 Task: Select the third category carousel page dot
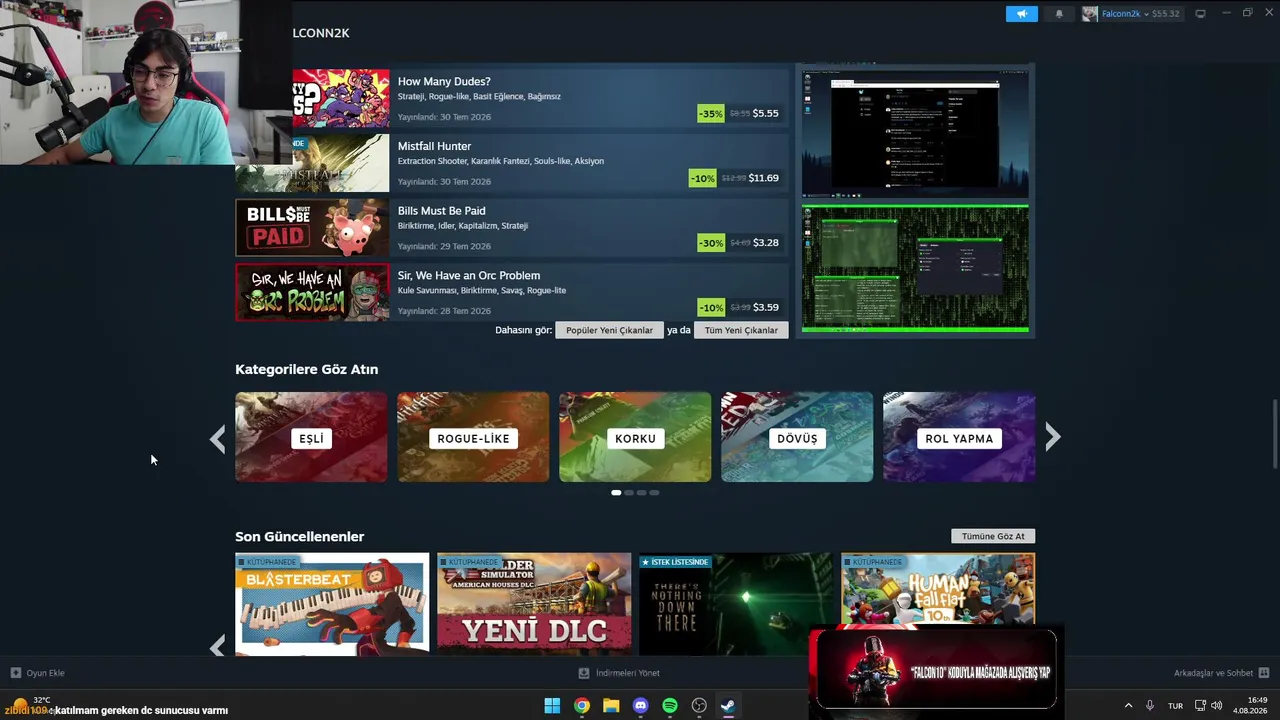(642, 492)
